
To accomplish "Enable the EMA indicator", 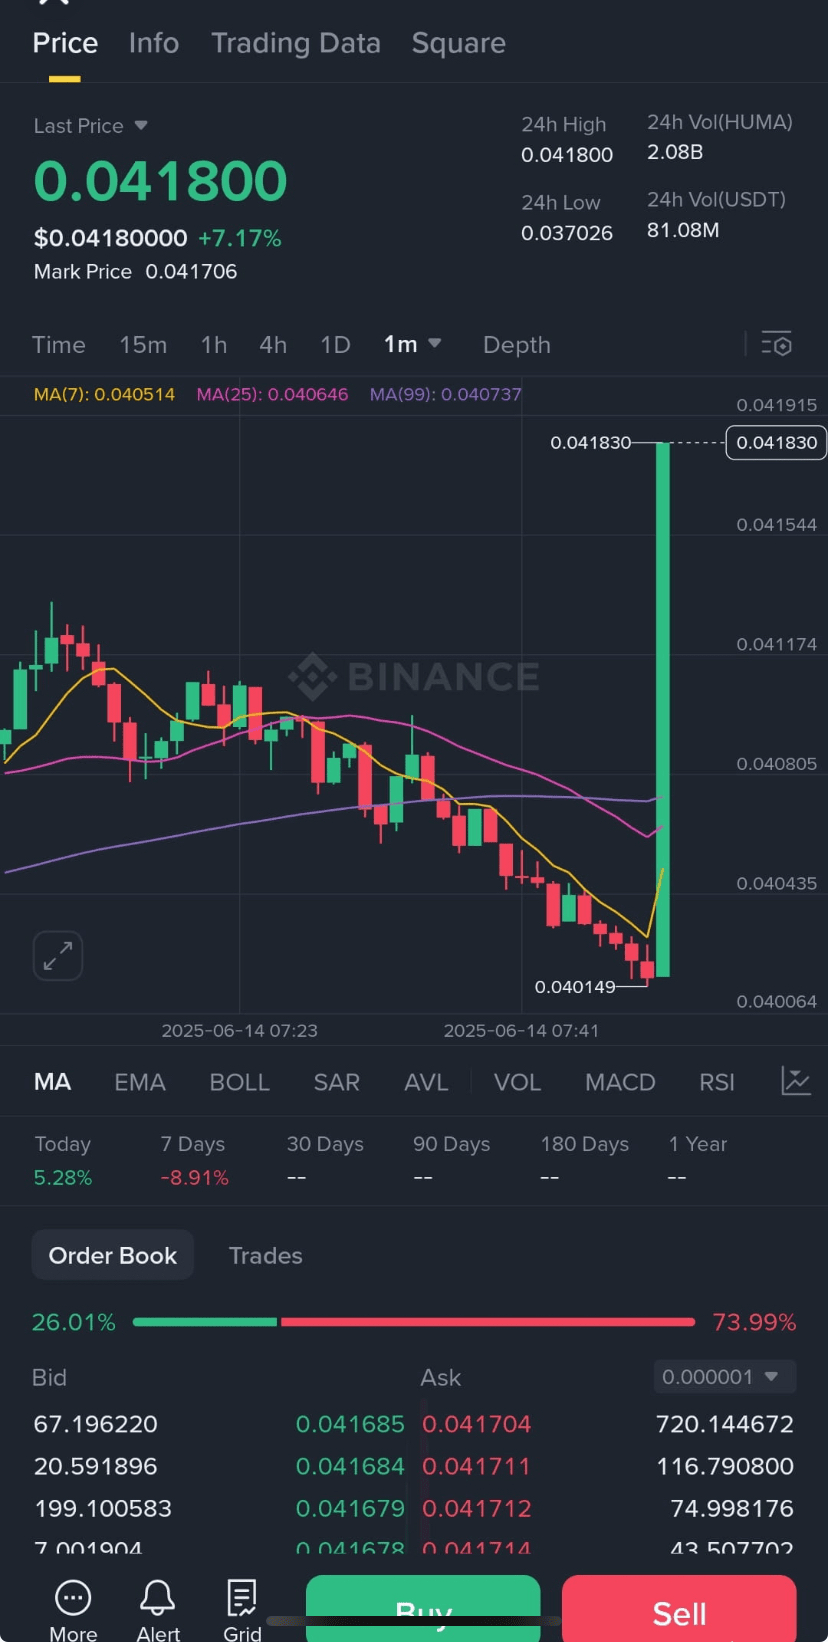I will pos(140,1082).
